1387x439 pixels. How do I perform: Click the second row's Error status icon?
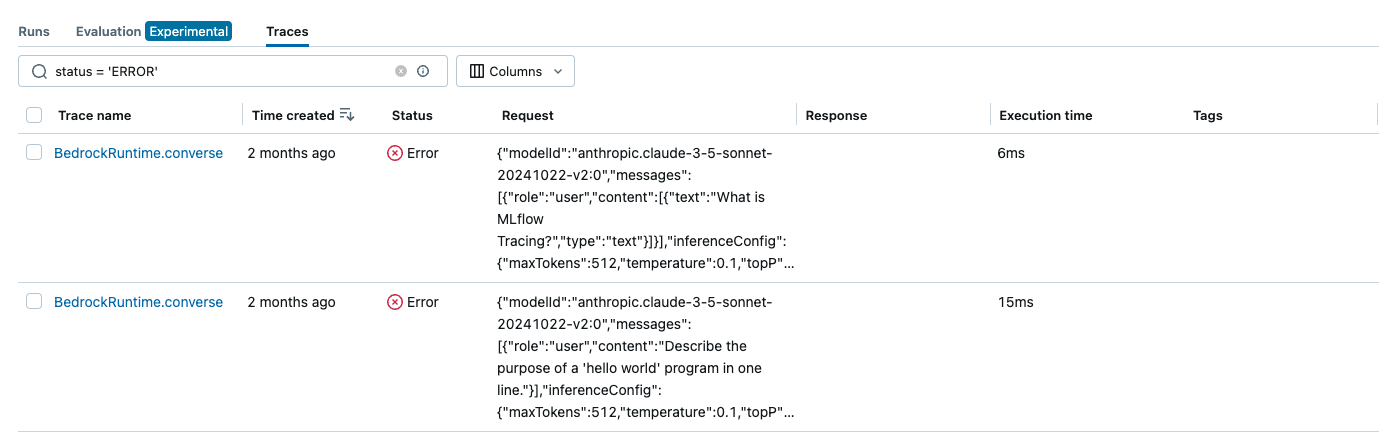pos(395,302)
